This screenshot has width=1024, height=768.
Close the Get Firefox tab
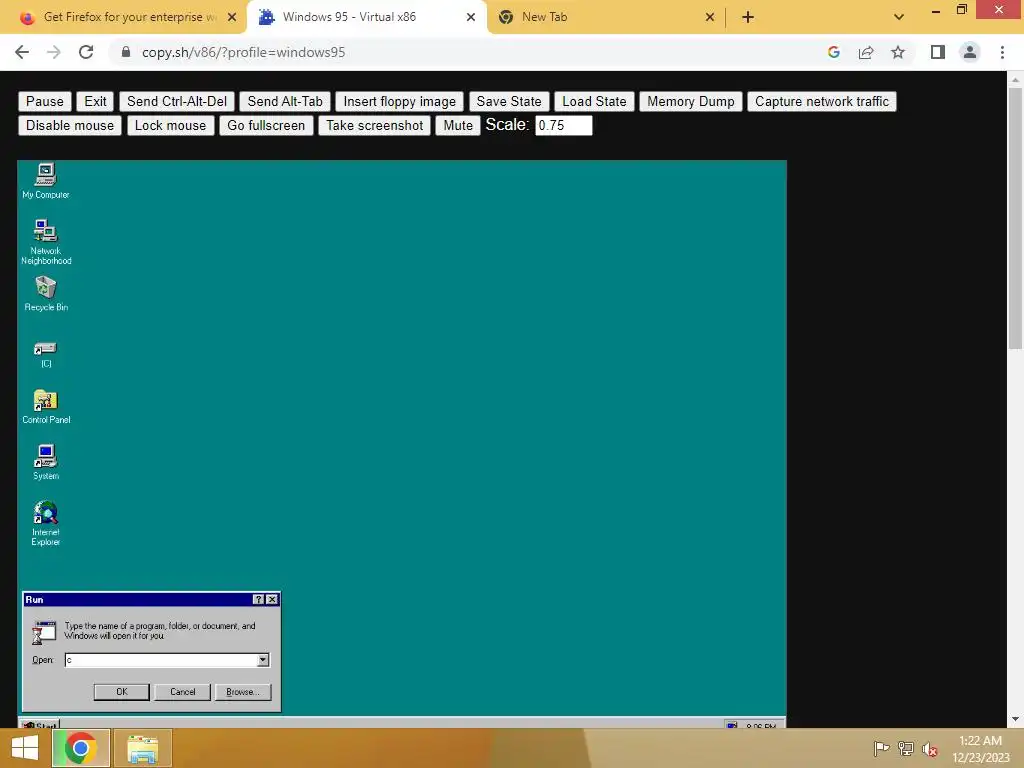(x=232, y=17)
